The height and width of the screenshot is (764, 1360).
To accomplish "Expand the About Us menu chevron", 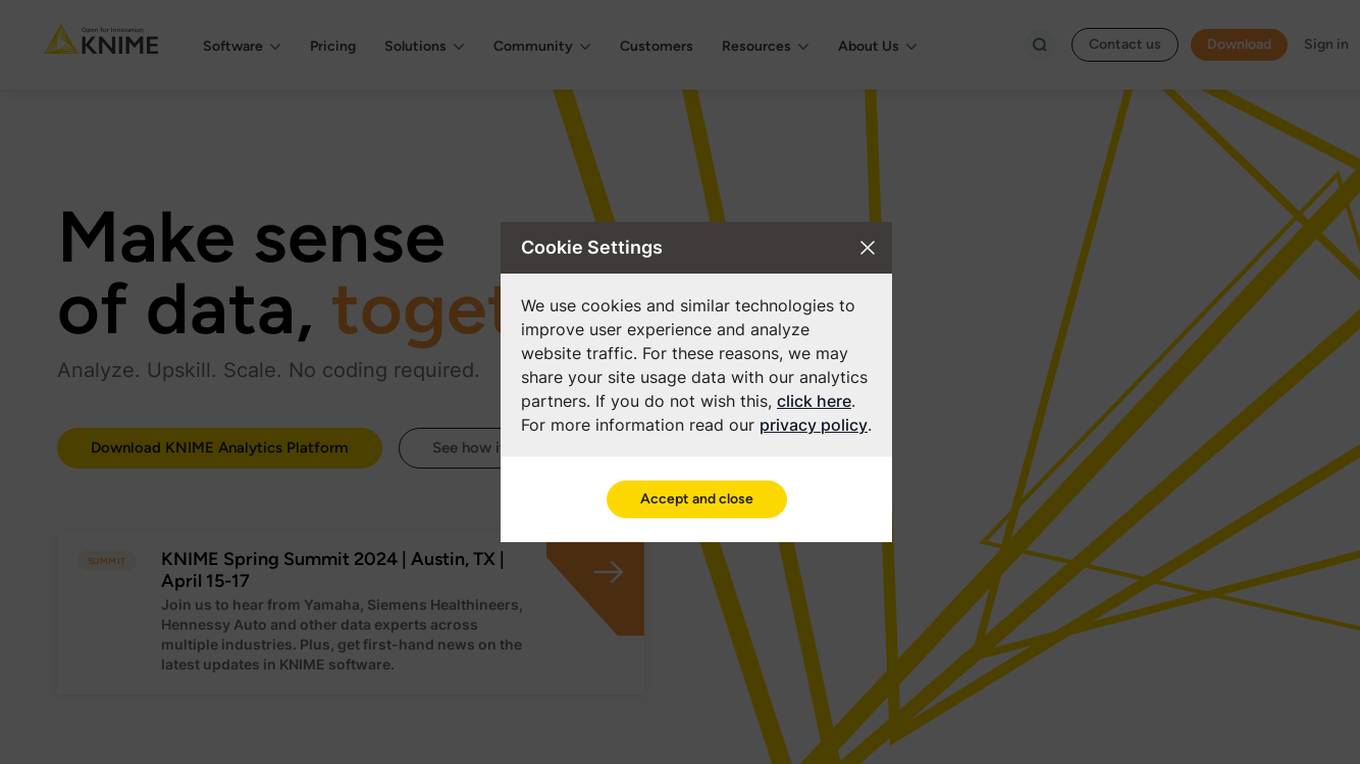I will click(x=911, y=47).
